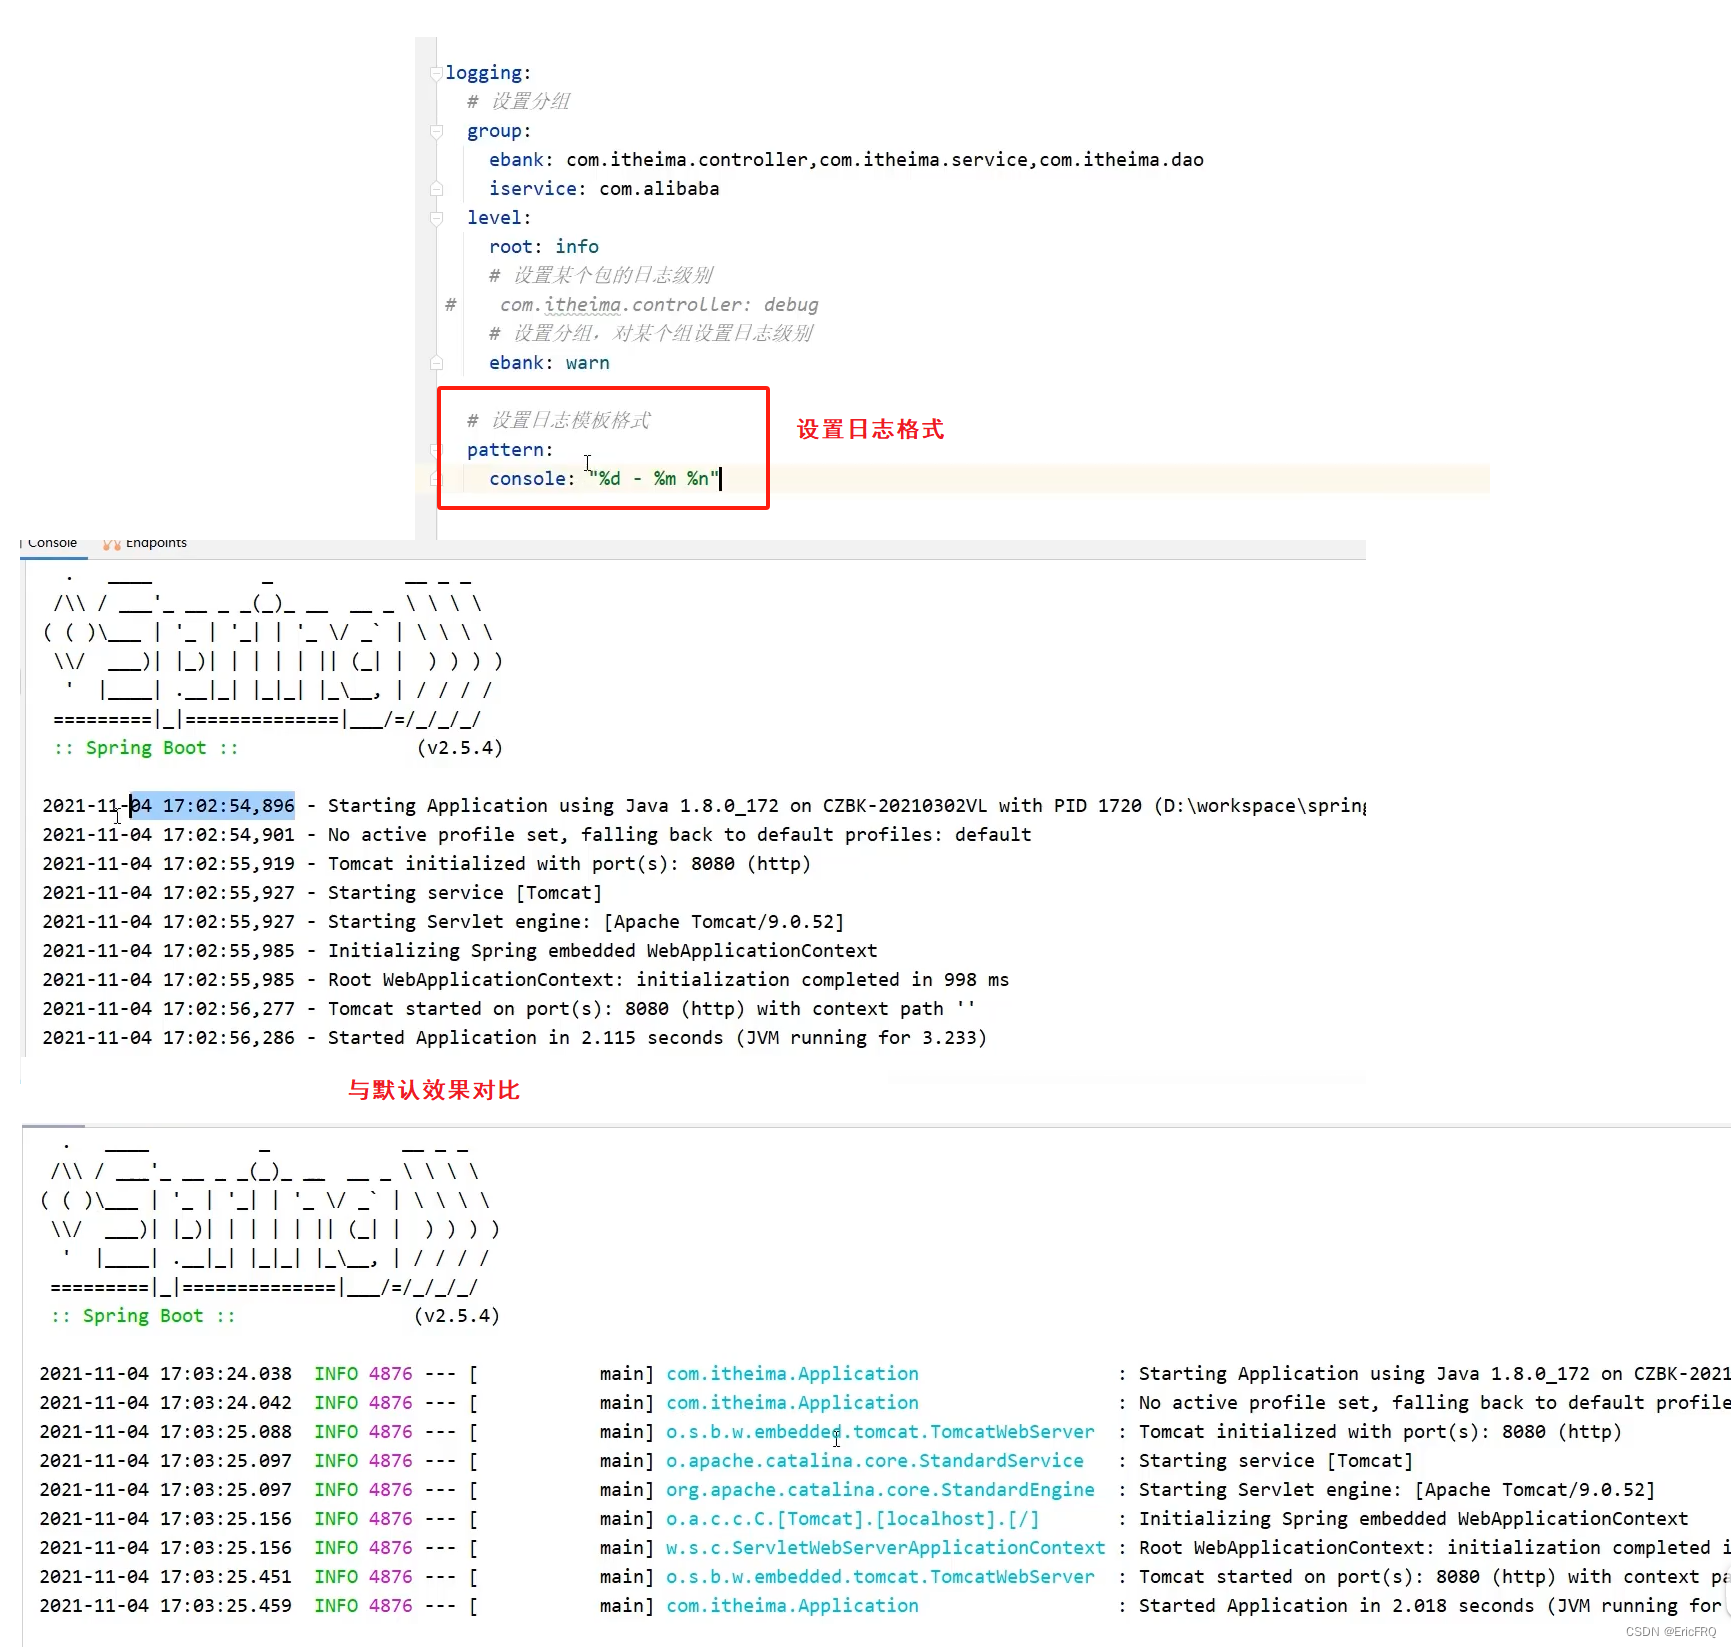Click the iservice: com.alibaba line
1731x1648 pixels.
tap(604, 189)
